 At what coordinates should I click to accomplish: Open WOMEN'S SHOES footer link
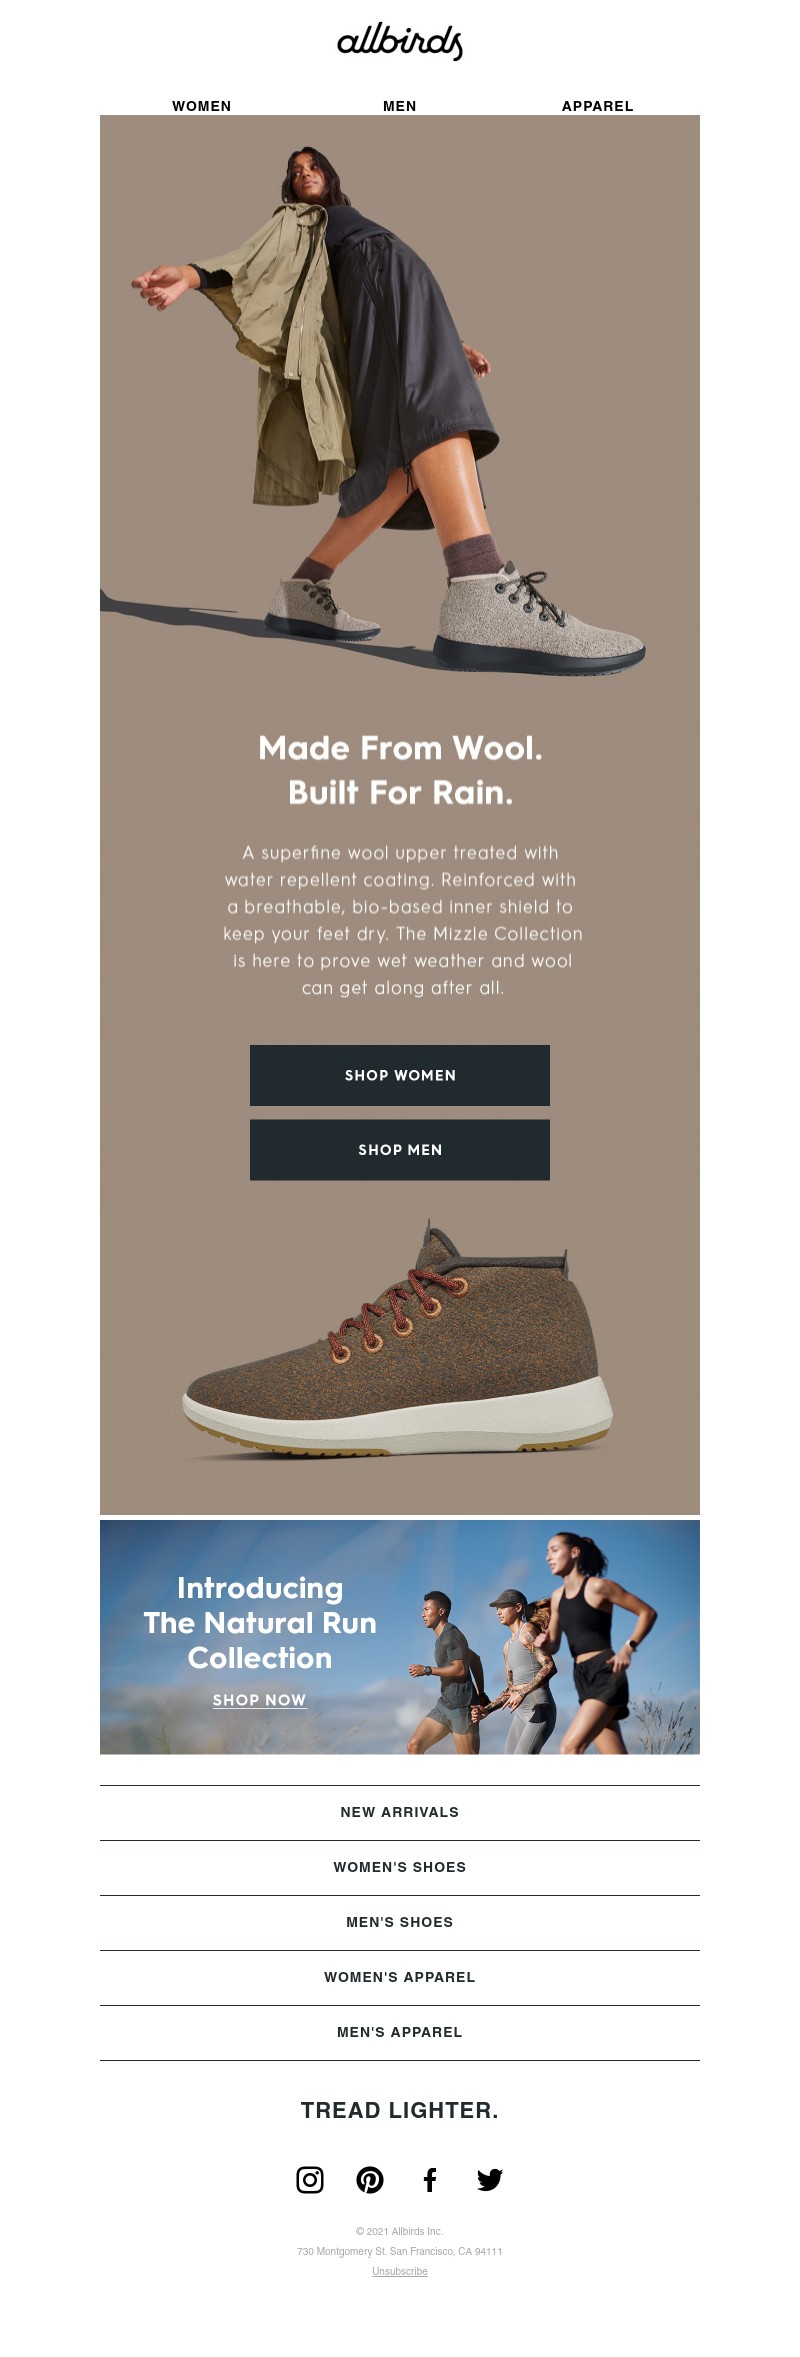(x=400, y=1867)
